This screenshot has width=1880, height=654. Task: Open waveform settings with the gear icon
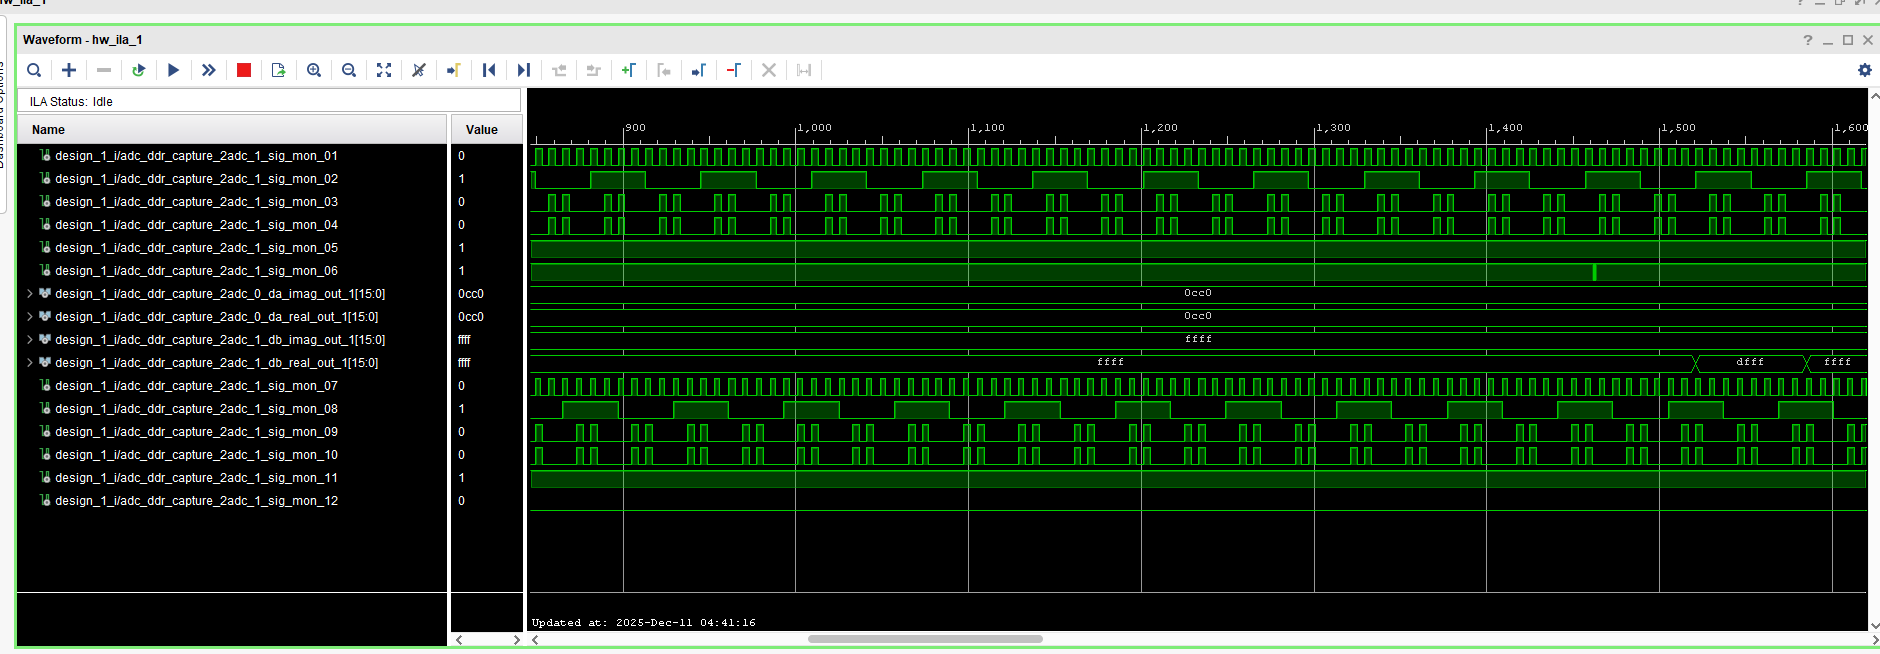coord(1864,70)
